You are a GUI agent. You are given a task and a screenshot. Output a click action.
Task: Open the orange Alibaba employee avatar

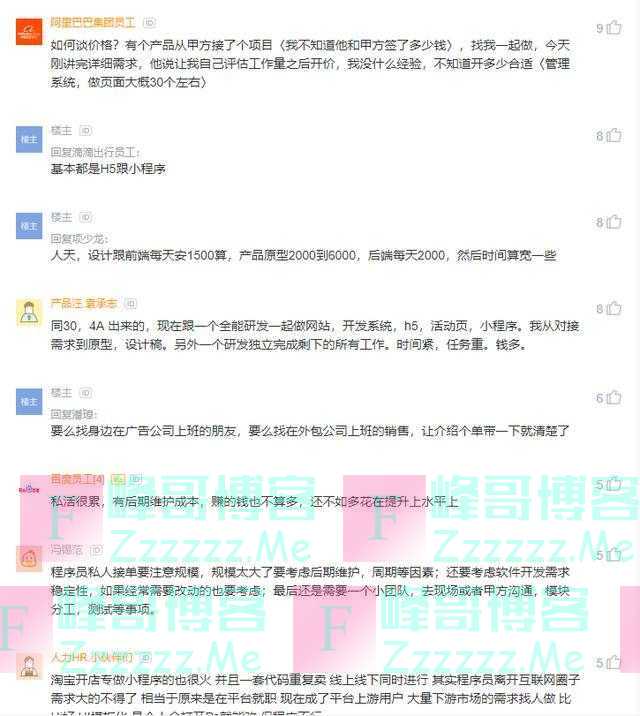(x=29, y=32)
